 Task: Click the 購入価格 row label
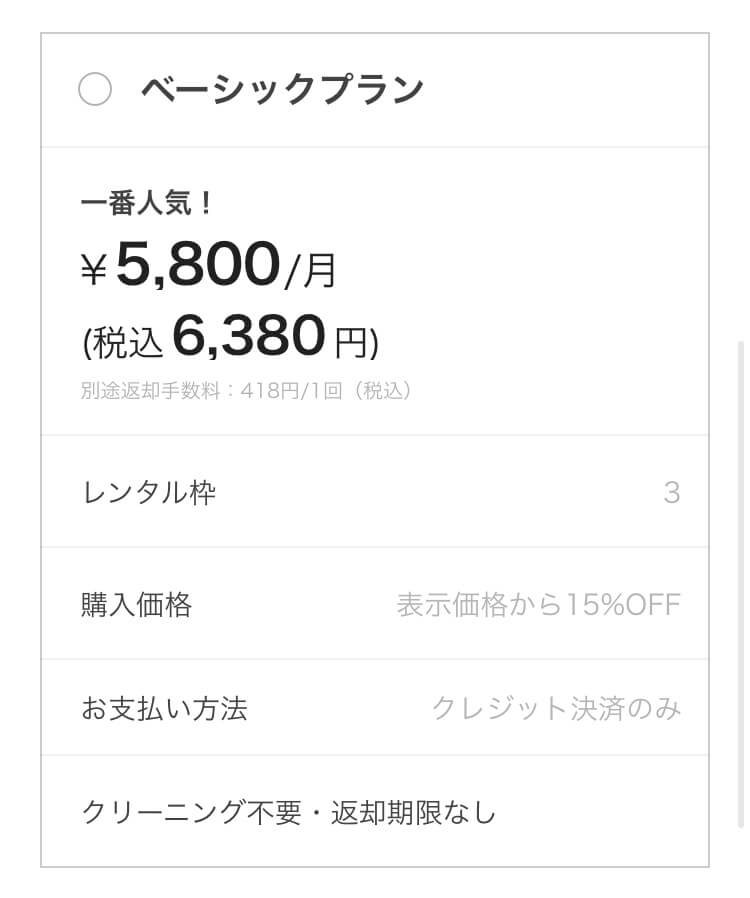pos(136,605)
